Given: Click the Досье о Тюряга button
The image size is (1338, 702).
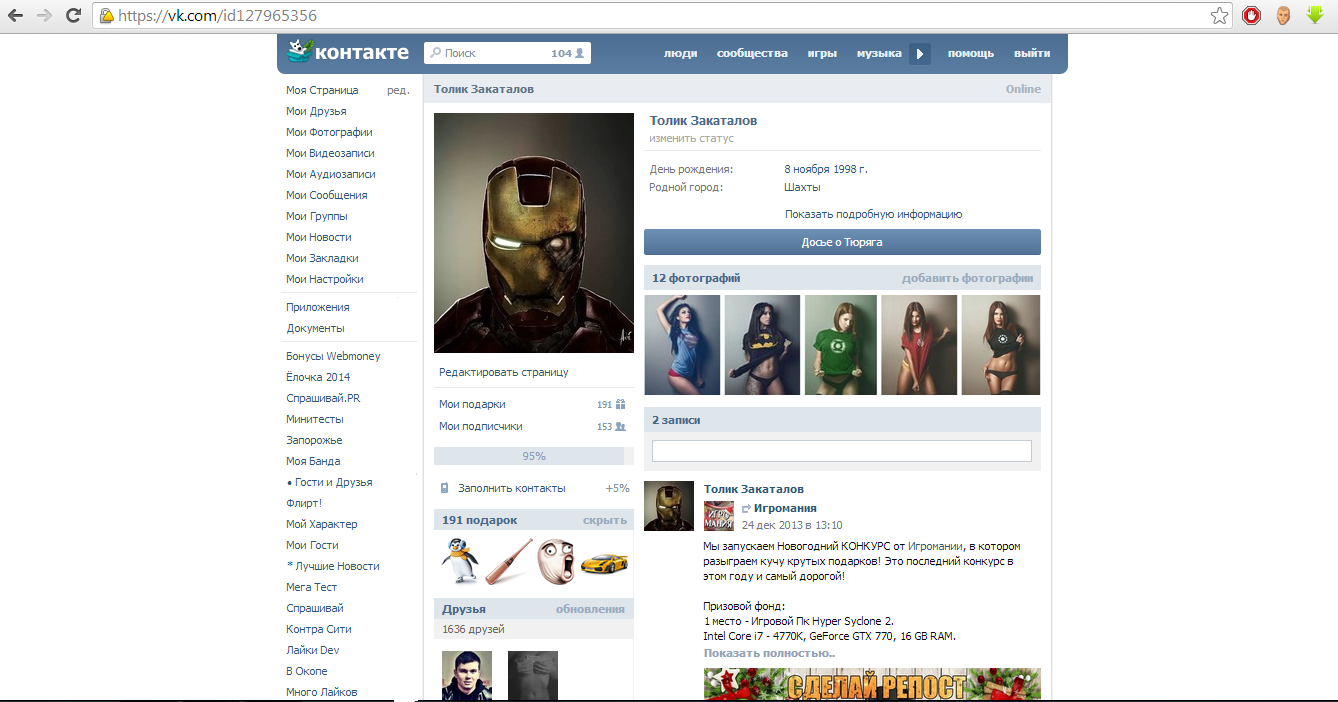Looking at the screenshot, I should click(842, 242).
